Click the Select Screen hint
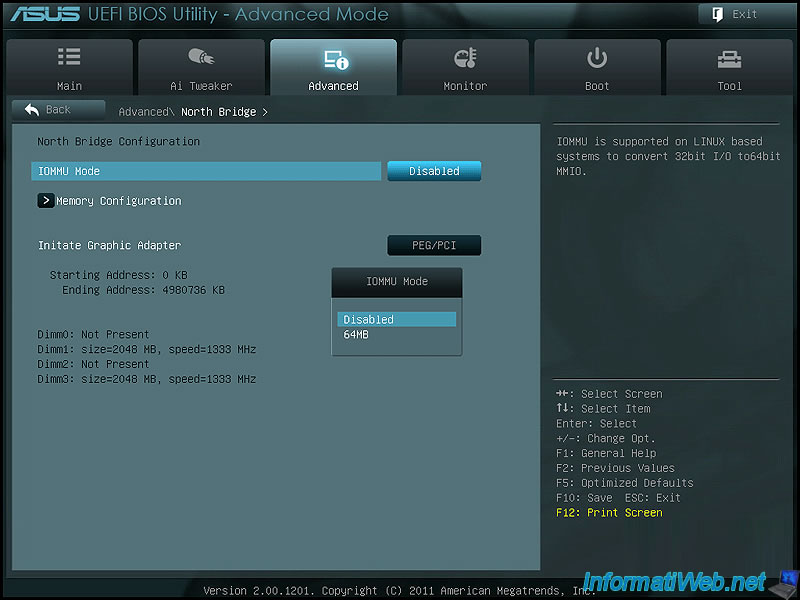 coord(610,394)
